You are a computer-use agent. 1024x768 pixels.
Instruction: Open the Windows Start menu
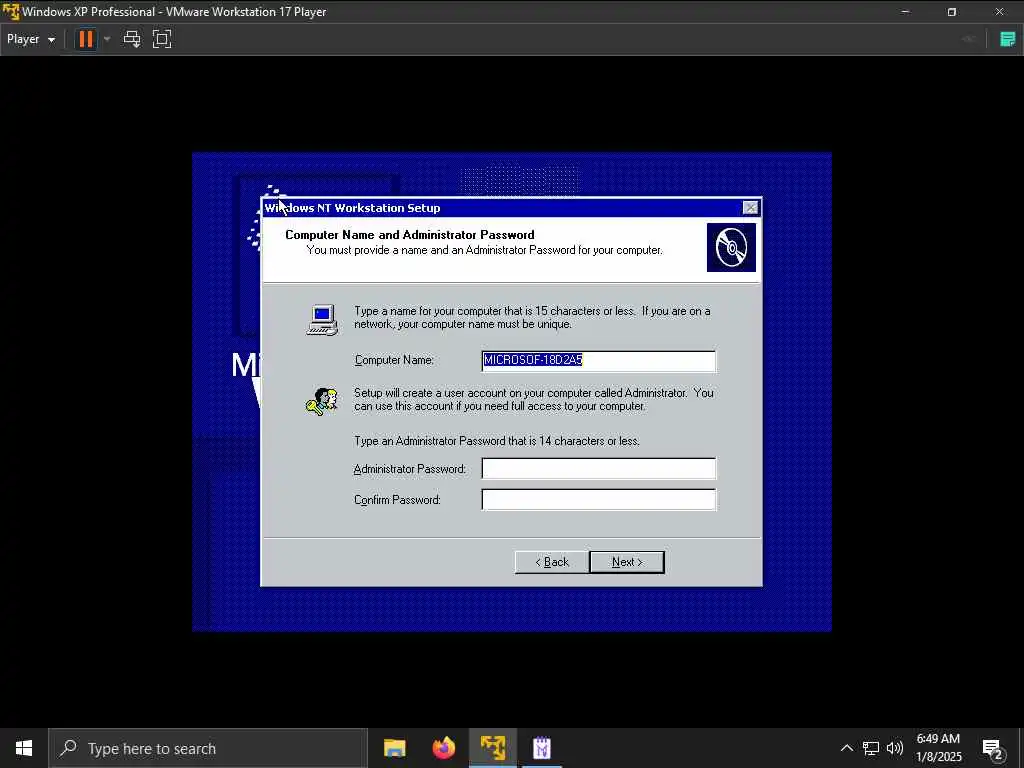tap(24, 748)
